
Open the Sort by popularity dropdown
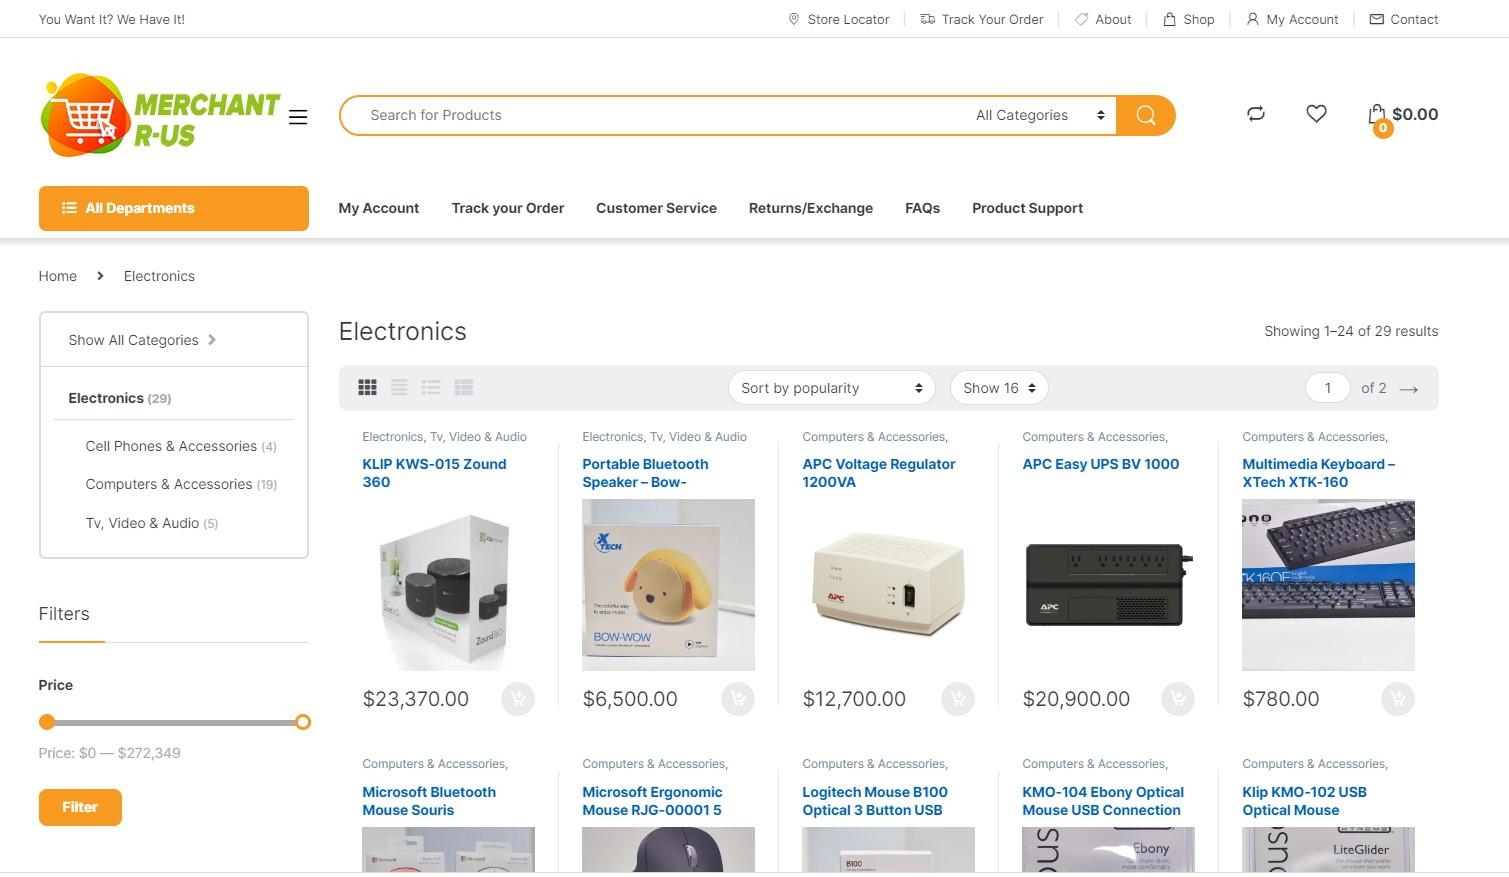pos(832,388)
